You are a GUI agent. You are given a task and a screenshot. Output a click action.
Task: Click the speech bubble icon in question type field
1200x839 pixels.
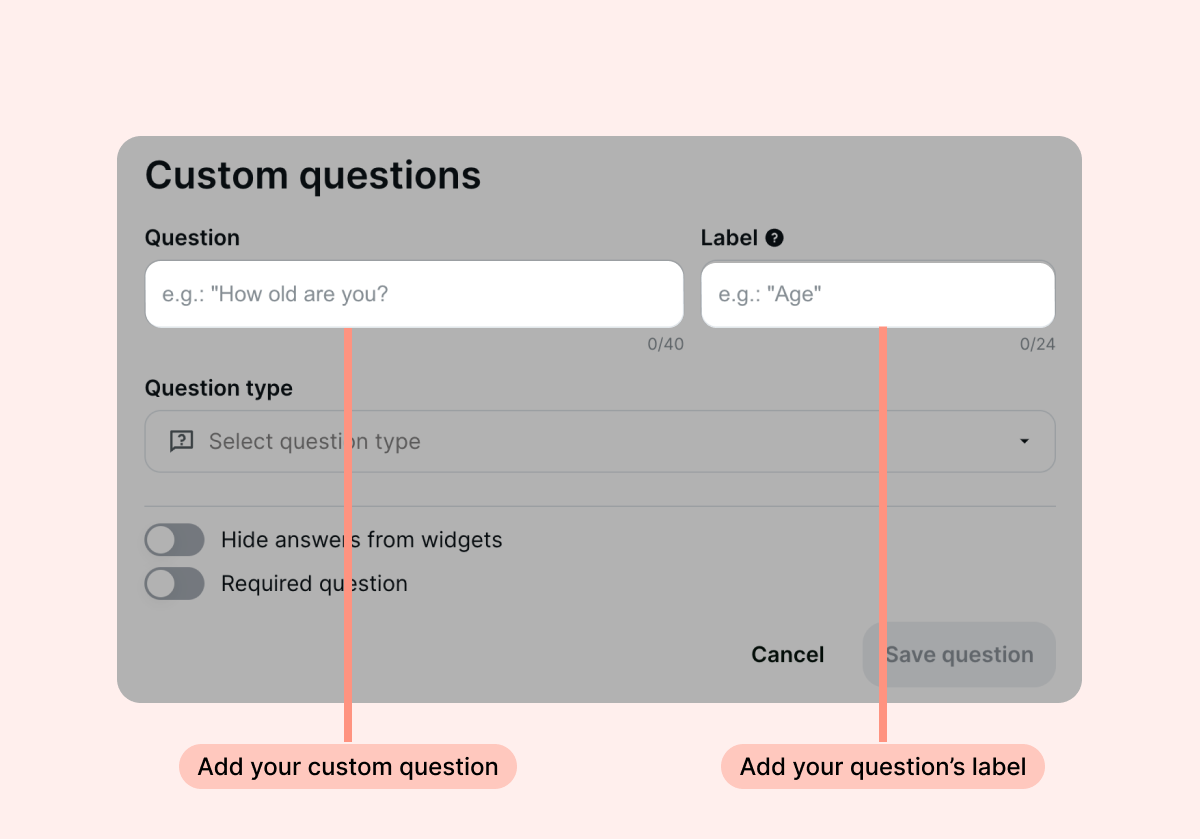tap(181, 441)
